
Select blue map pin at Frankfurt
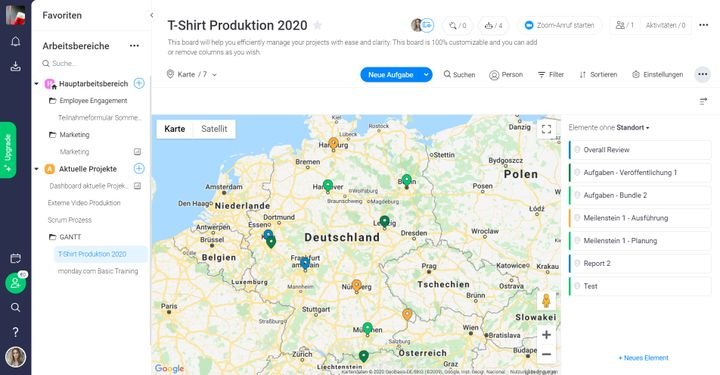tap(305, 263)
